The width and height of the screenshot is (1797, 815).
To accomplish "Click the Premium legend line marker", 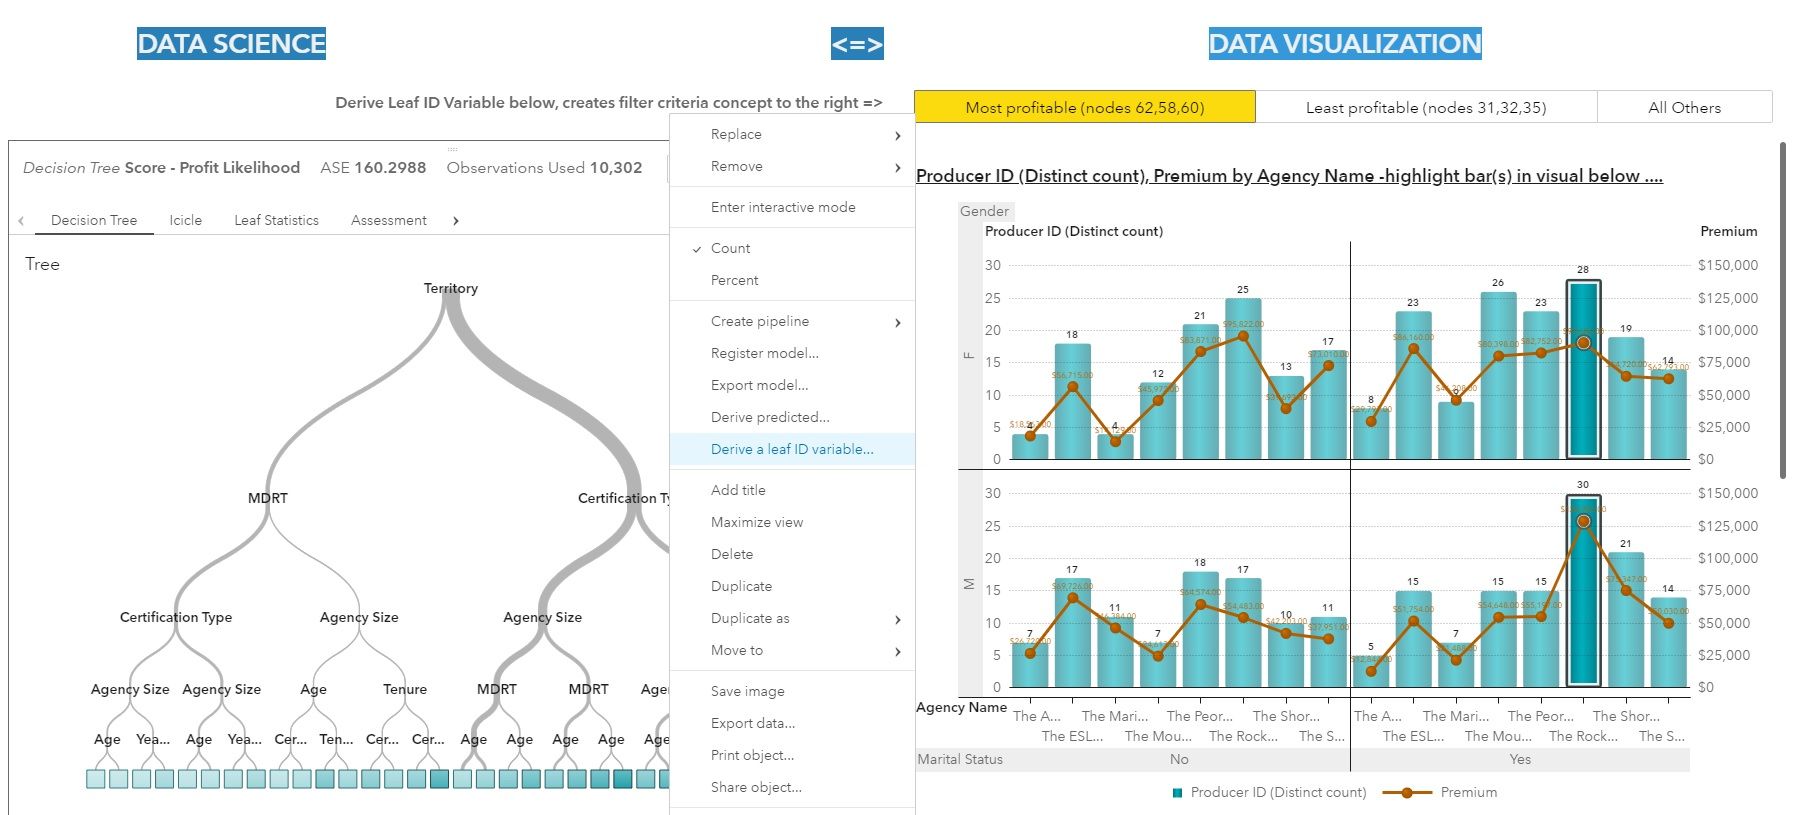I will click(x=1406, y=793).
